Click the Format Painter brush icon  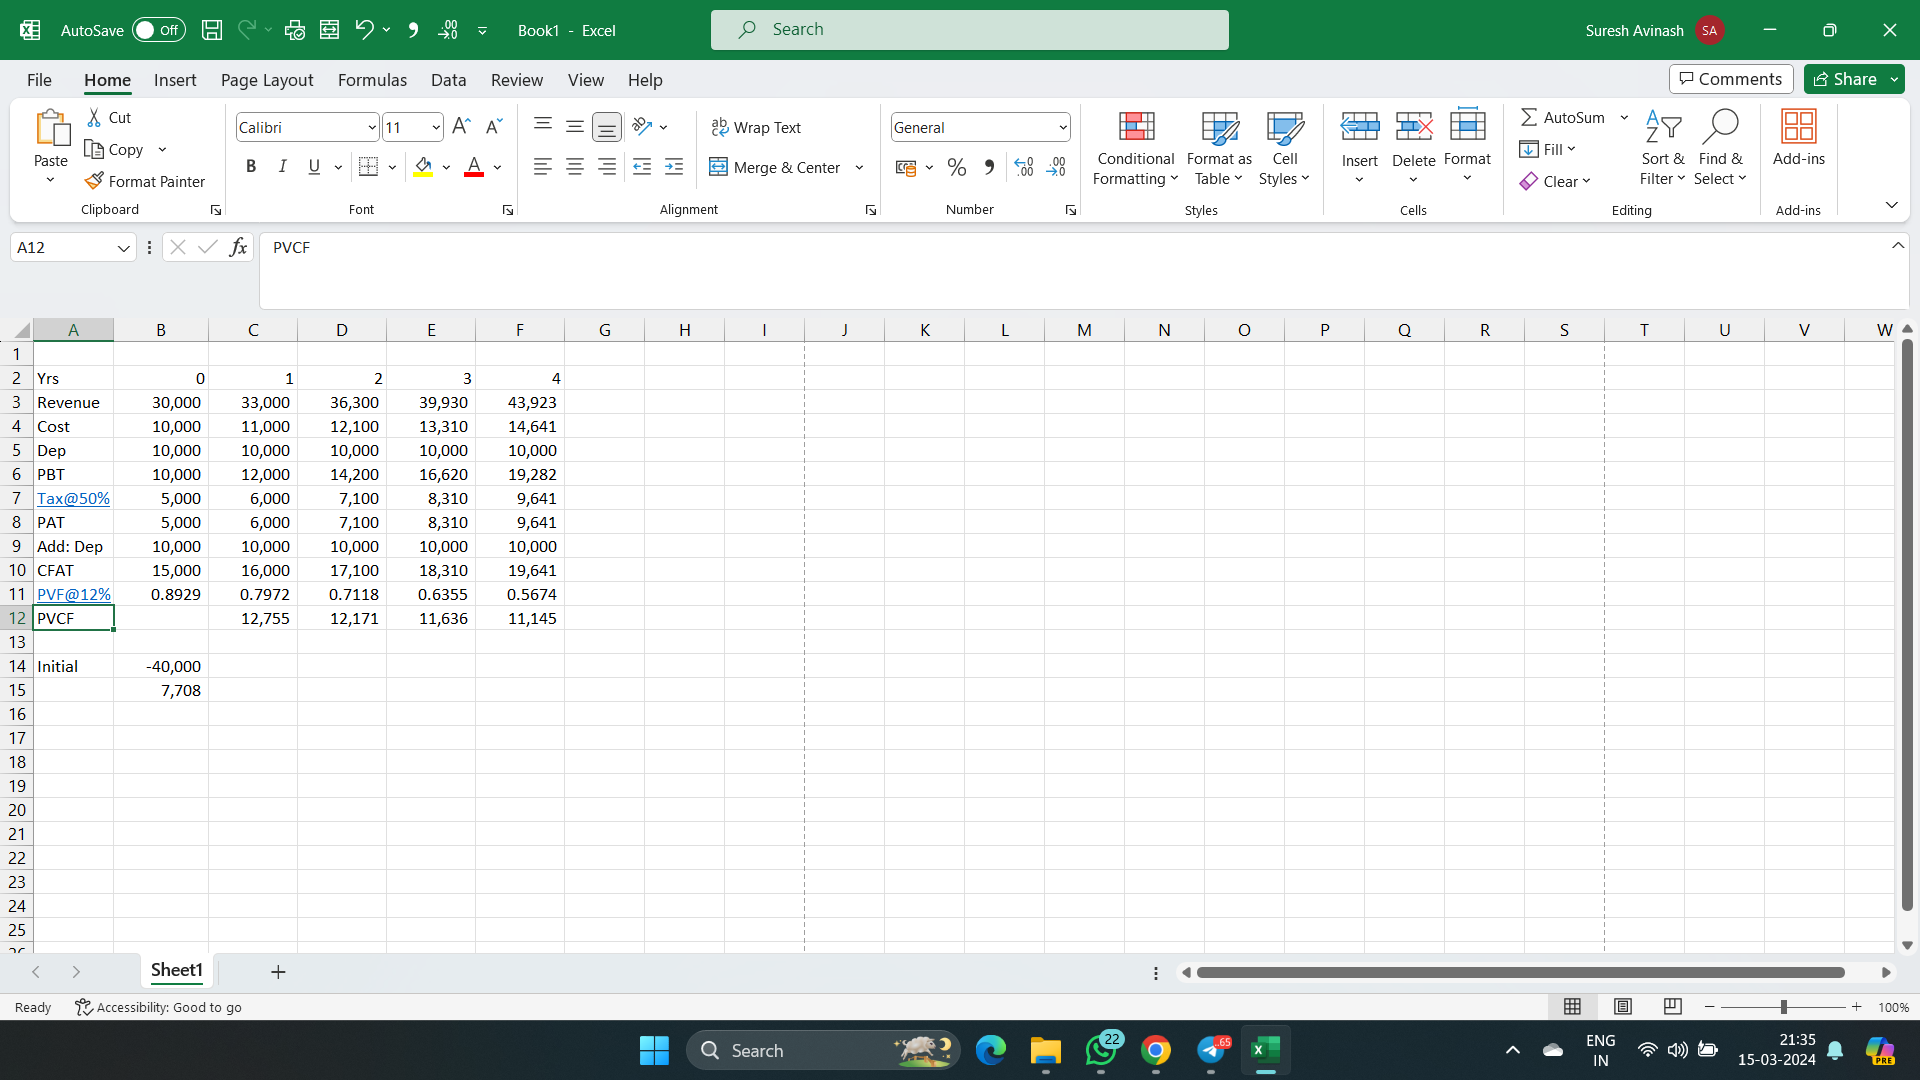(94, 181)
